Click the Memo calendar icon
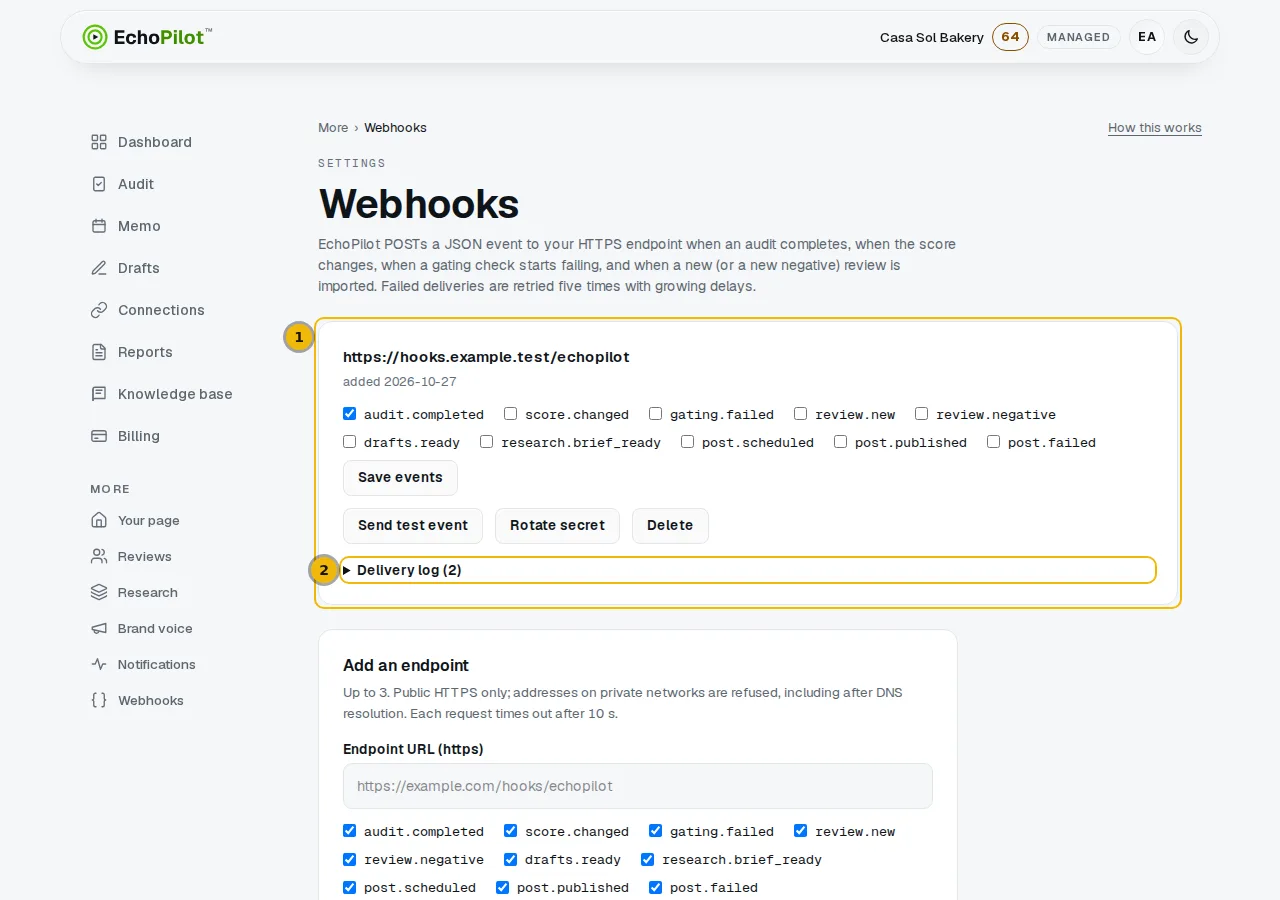This screenshot has height=900, width=1280. (99, 226)
